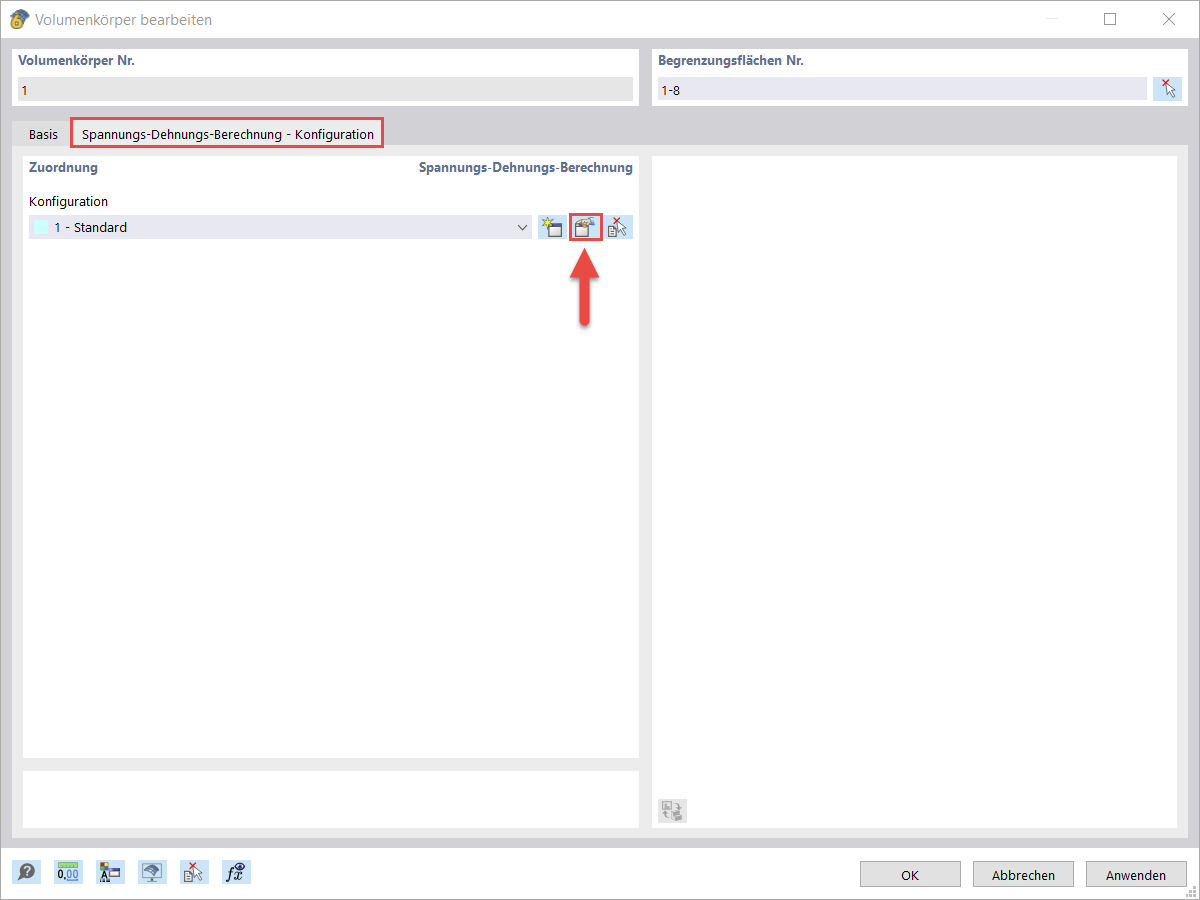The image size is (1200, 900).
Task: Click the Anwenden button
Action: pos(1136,875)
